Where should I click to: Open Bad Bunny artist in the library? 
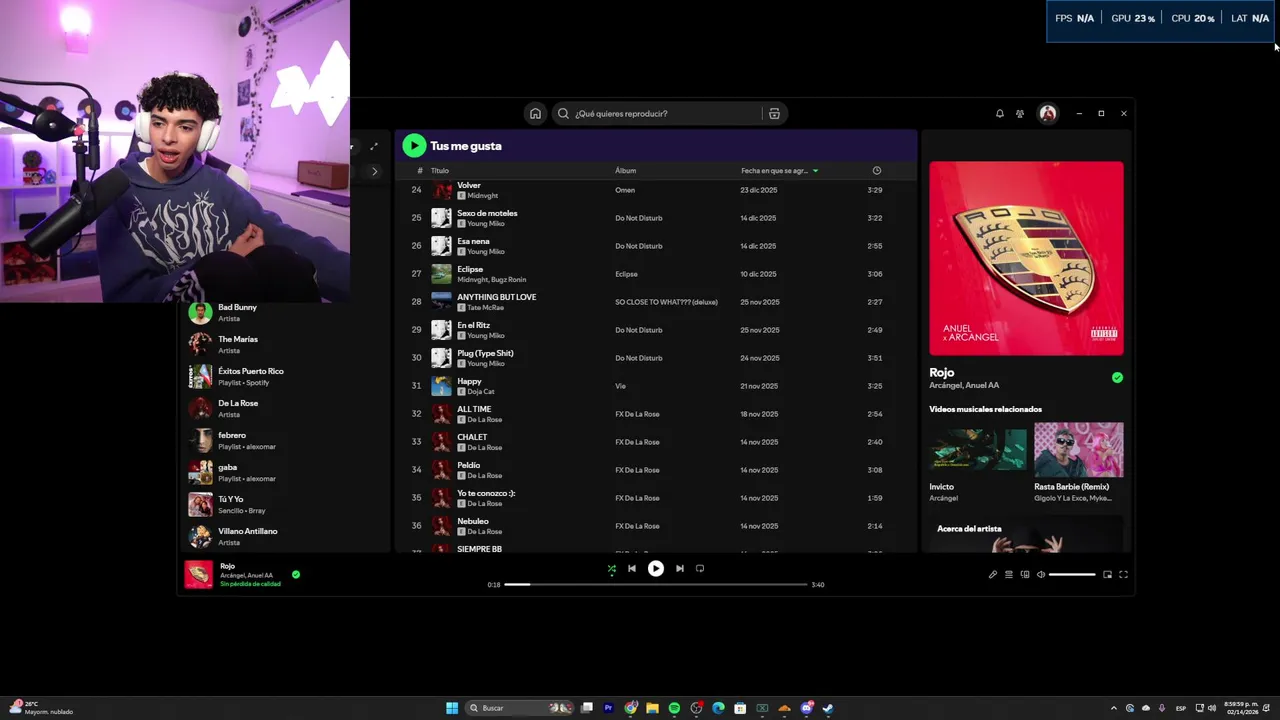pos(286,313)
